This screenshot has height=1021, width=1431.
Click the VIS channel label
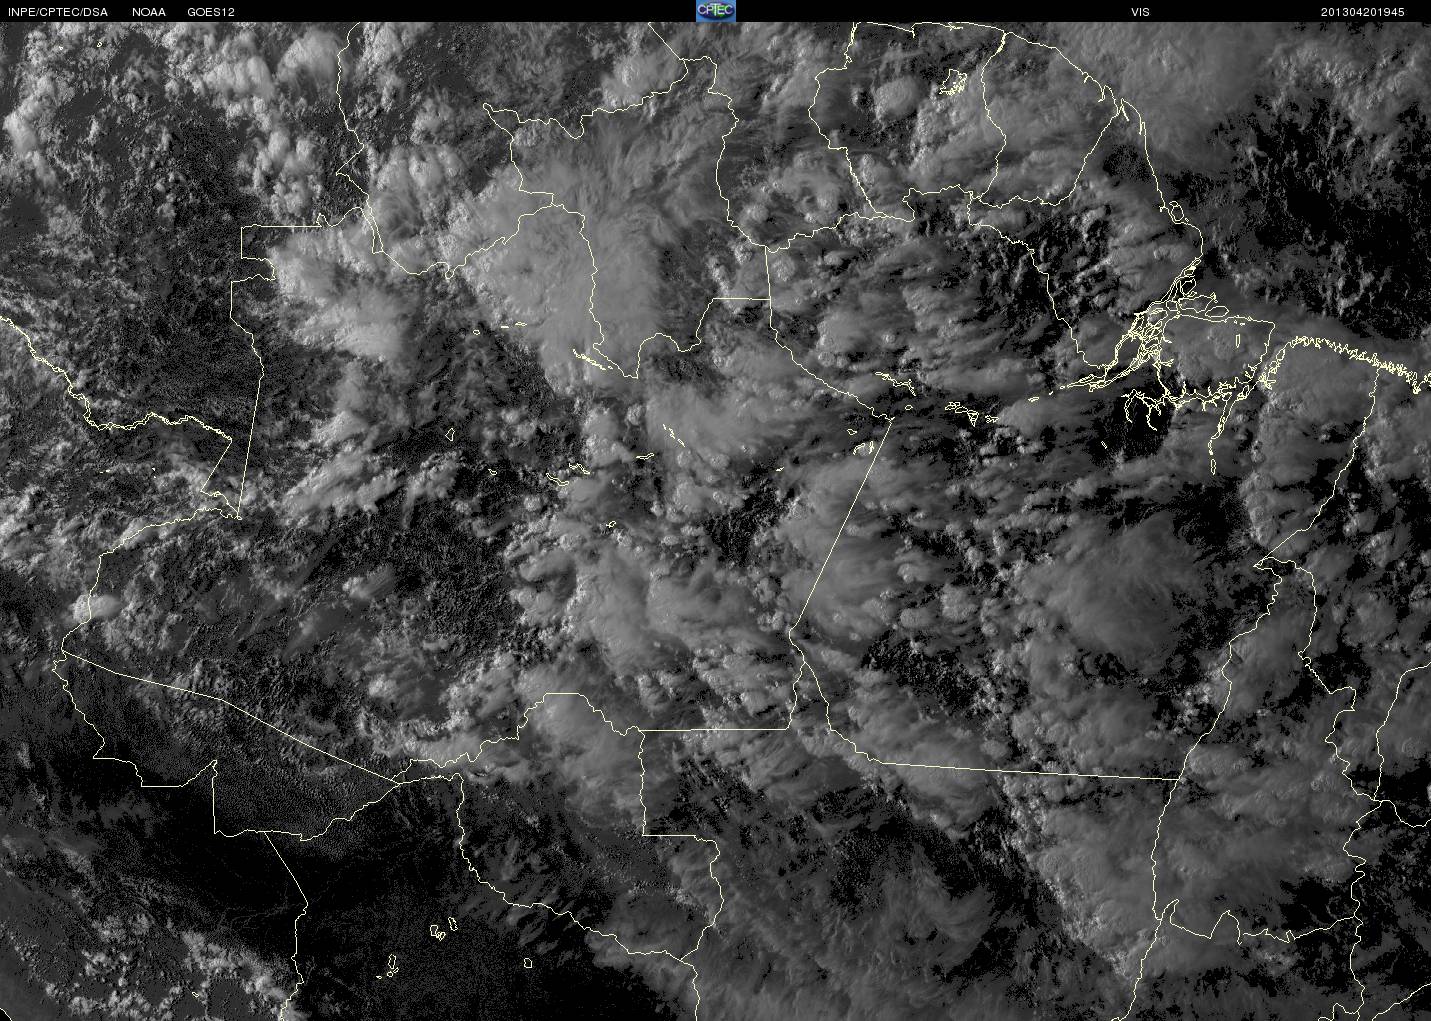(1140, 12)
